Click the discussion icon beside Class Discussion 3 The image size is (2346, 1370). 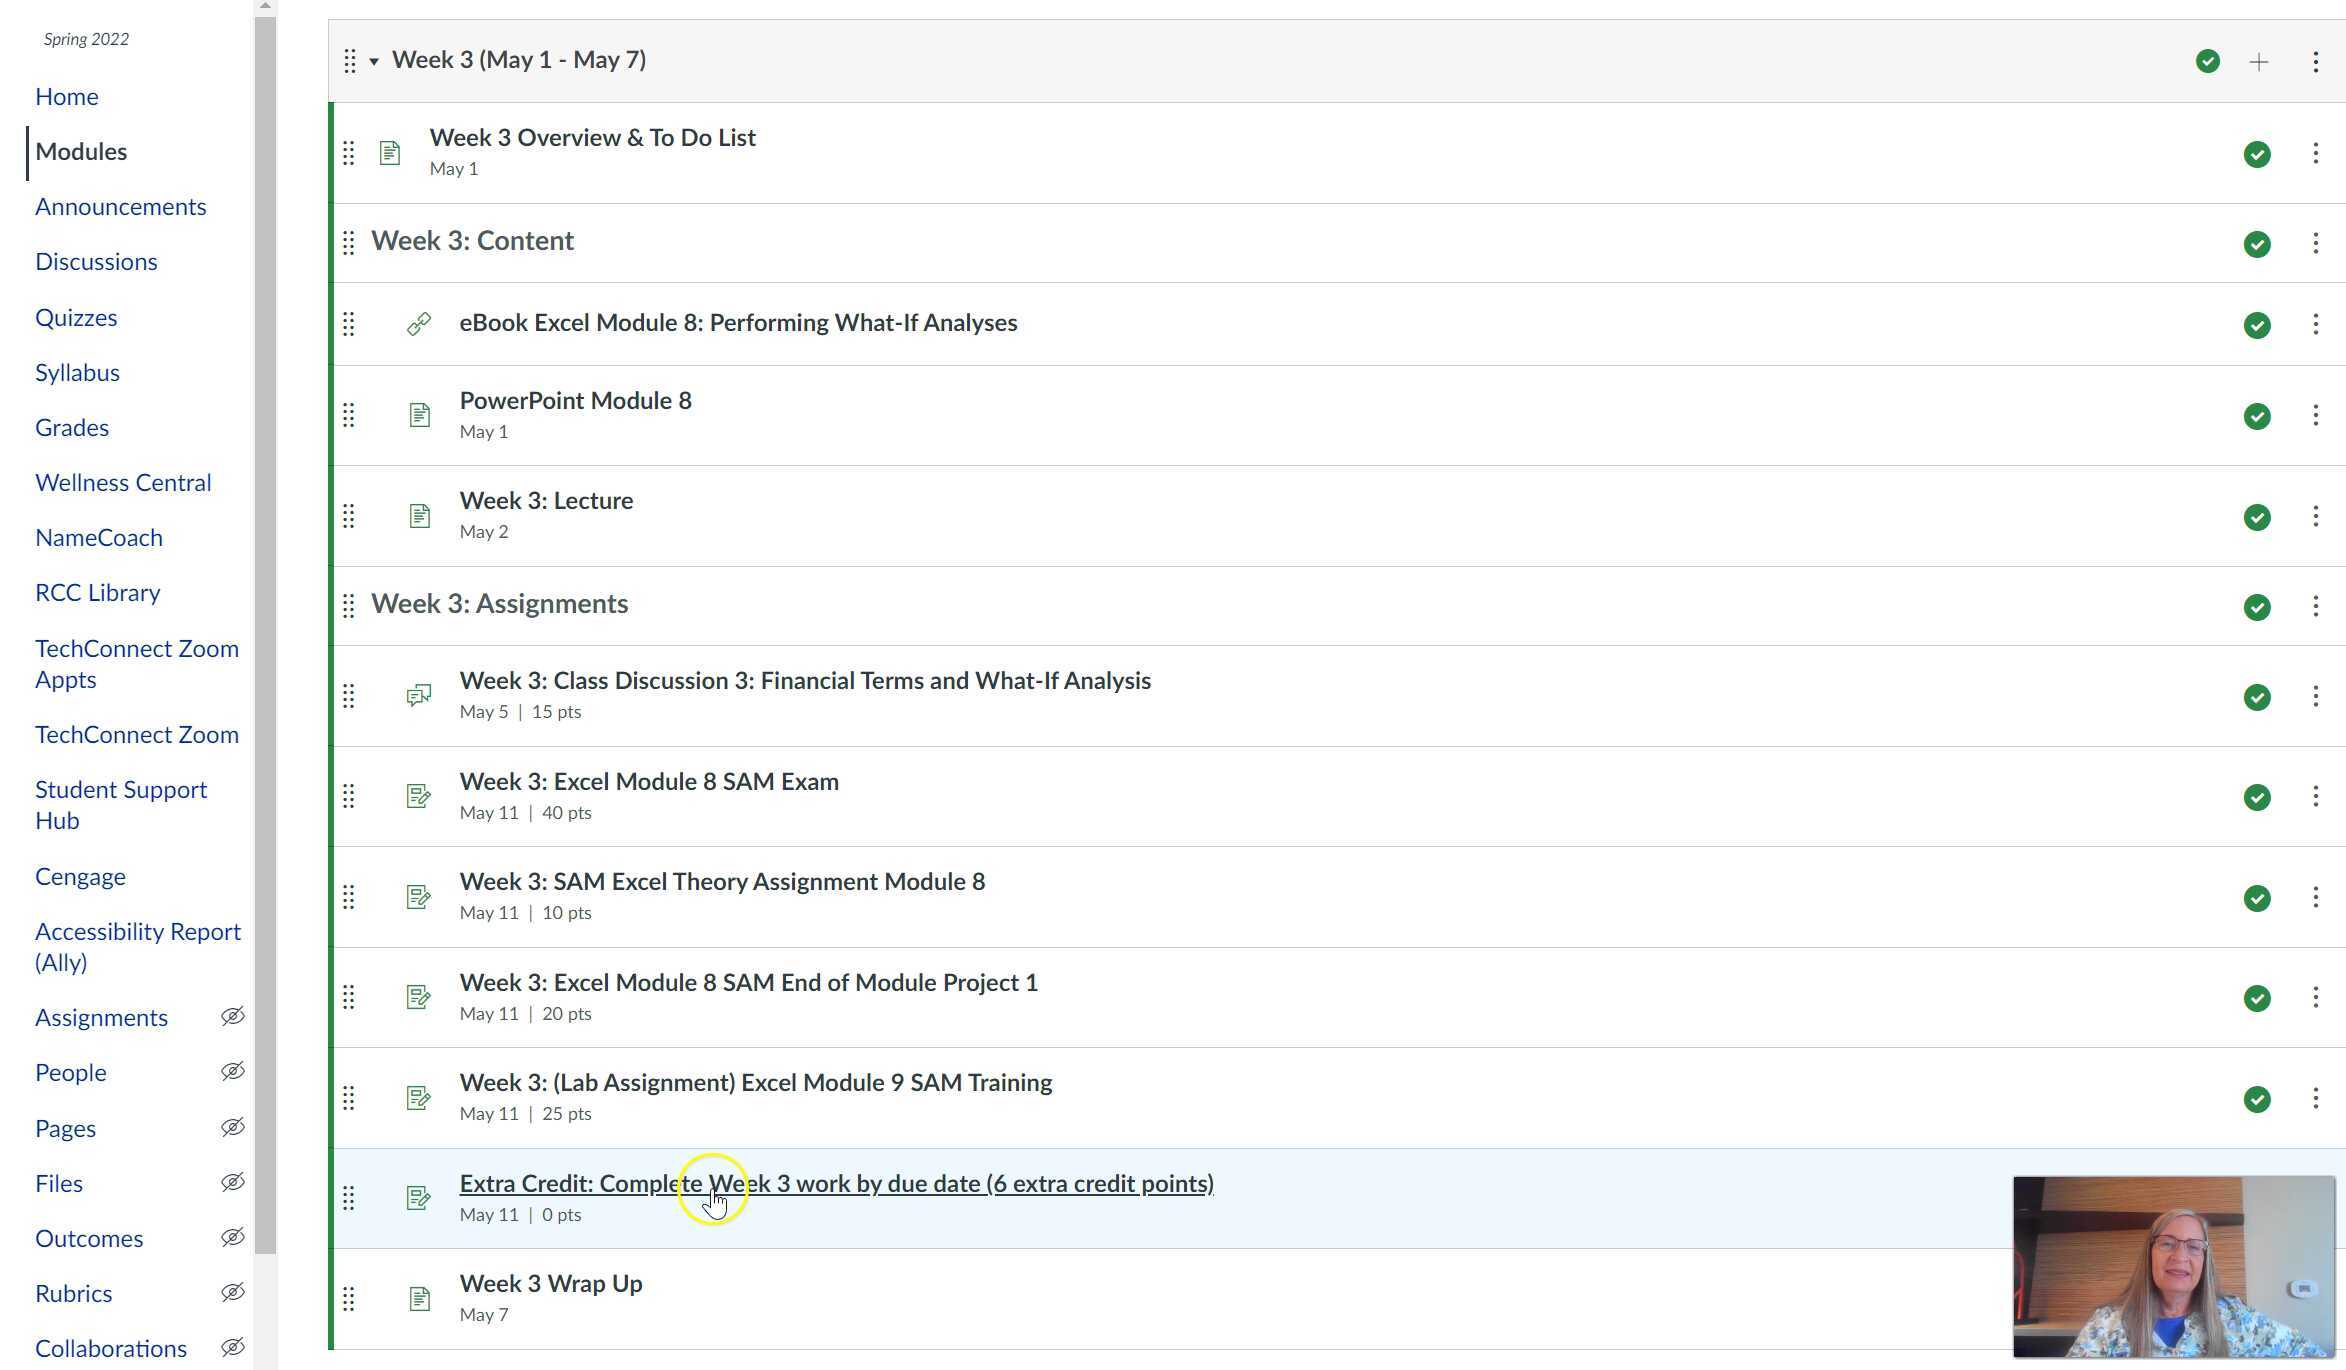(x=419, y=696)
